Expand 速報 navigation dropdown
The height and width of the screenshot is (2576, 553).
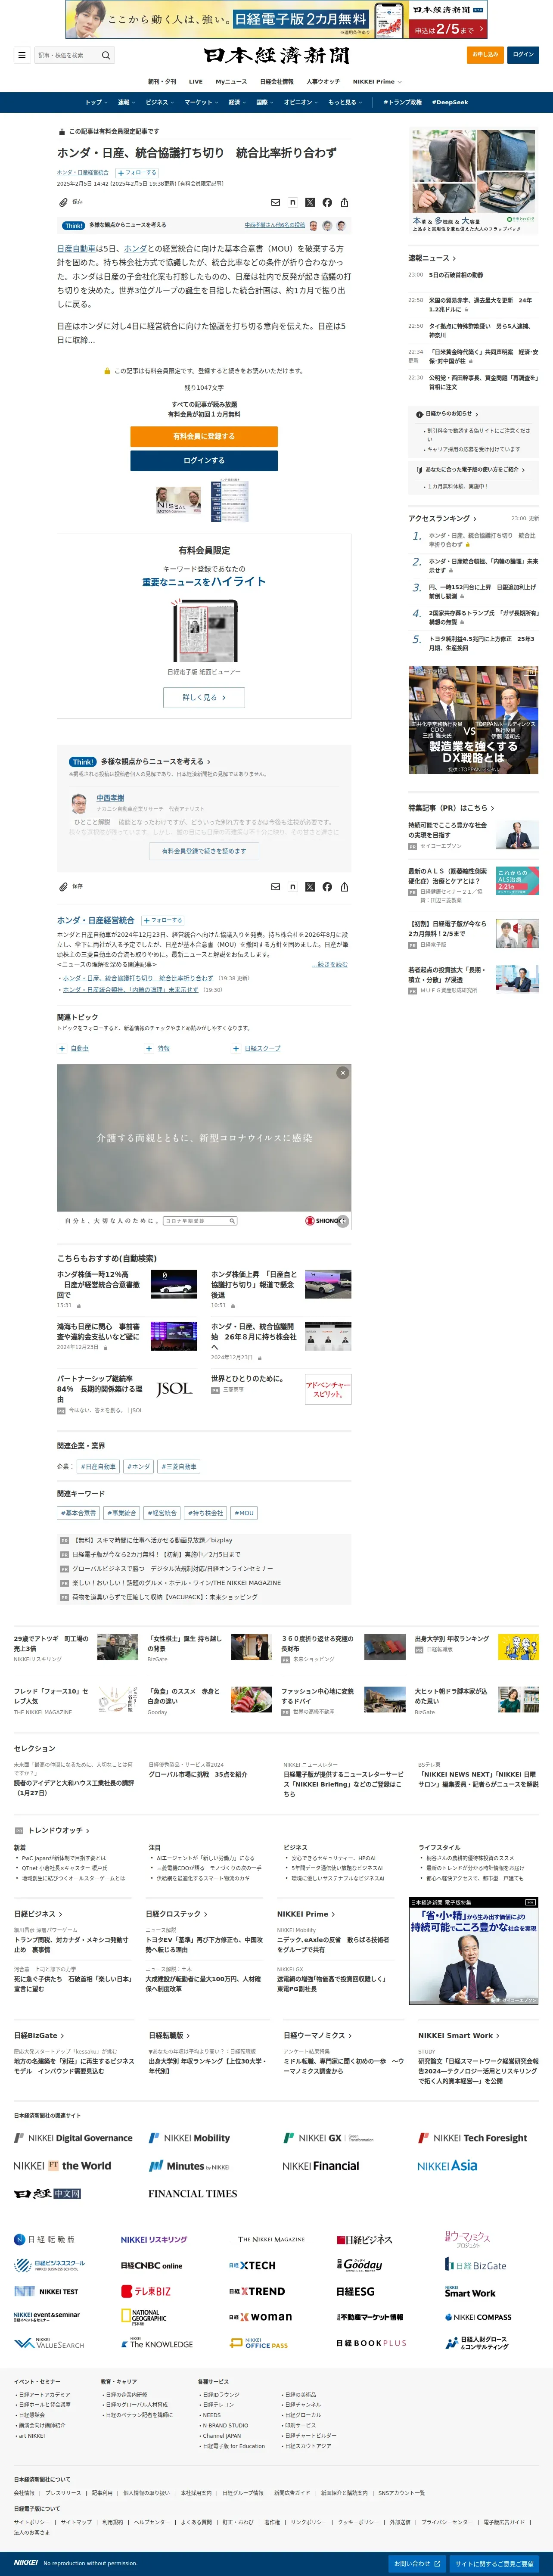pyautogui.click(x=127, y=102)
